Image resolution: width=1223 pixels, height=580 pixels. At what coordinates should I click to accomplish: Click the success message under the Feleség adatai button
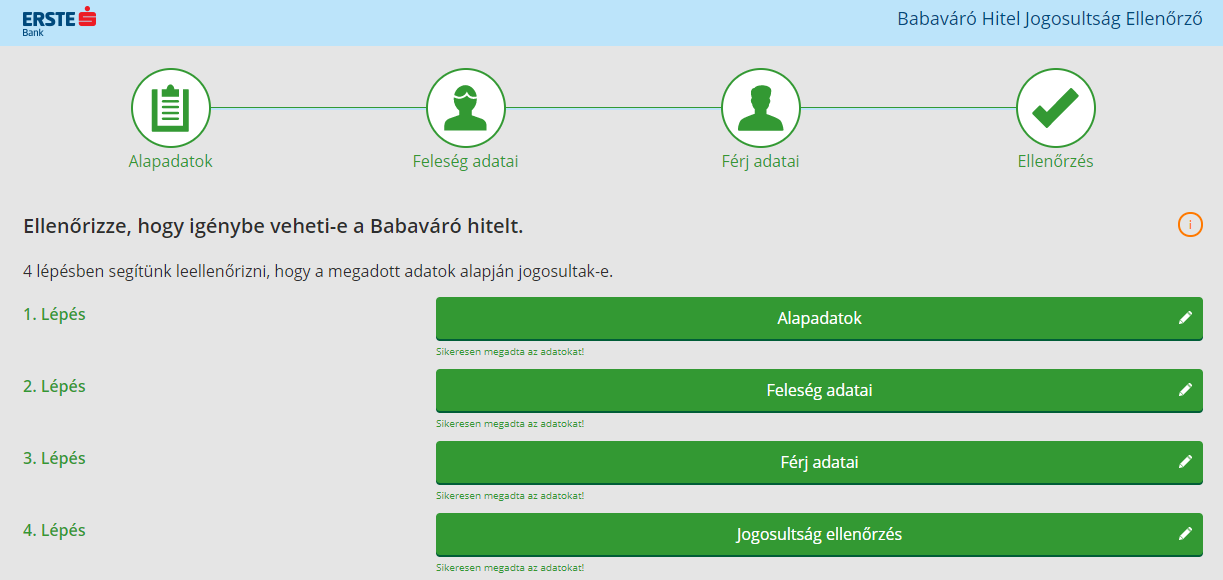coord(510,424)
